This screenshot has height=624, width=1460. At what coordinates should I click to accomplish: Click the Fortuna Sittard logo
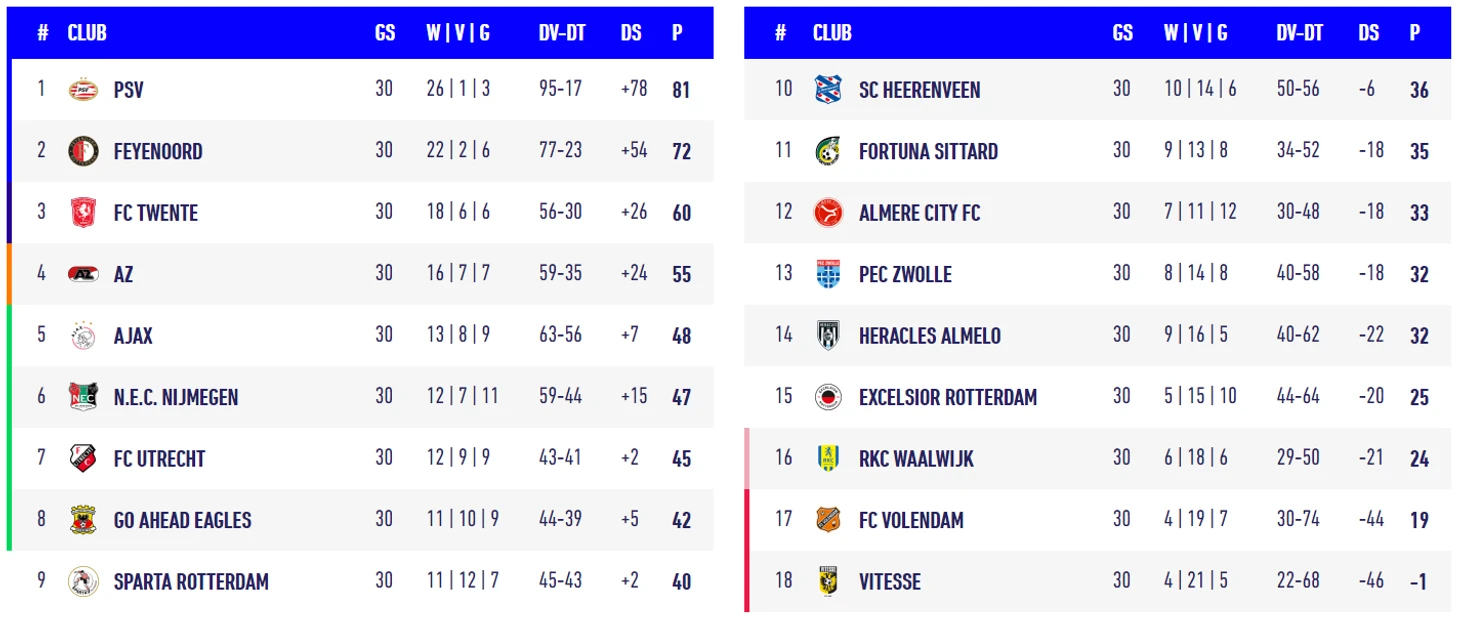click(828, 151)
